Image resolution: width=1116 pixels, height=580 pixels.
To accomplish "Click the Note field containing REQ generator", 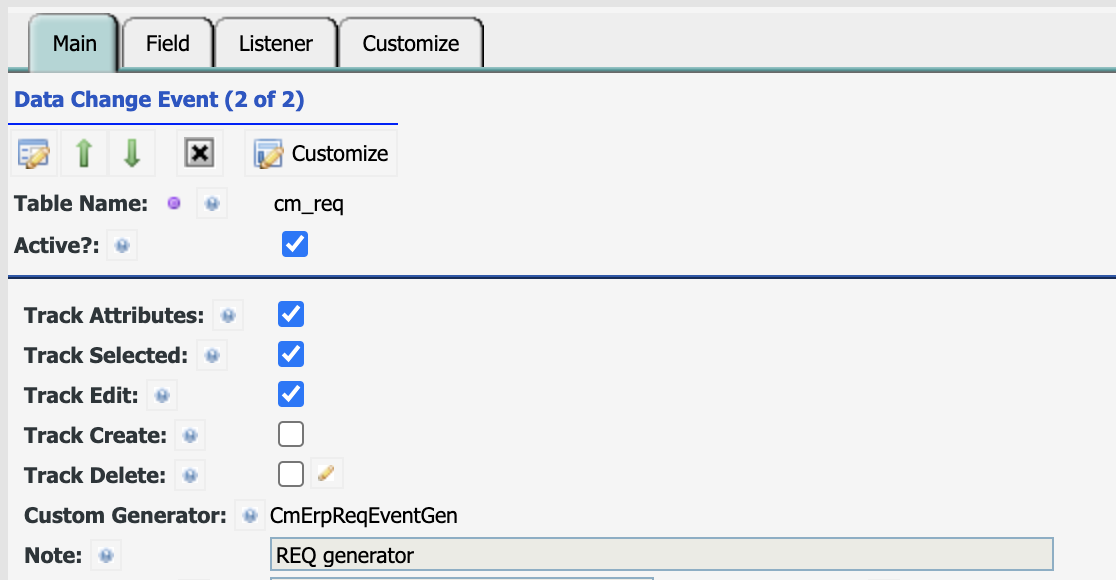I will coord(662,554).
